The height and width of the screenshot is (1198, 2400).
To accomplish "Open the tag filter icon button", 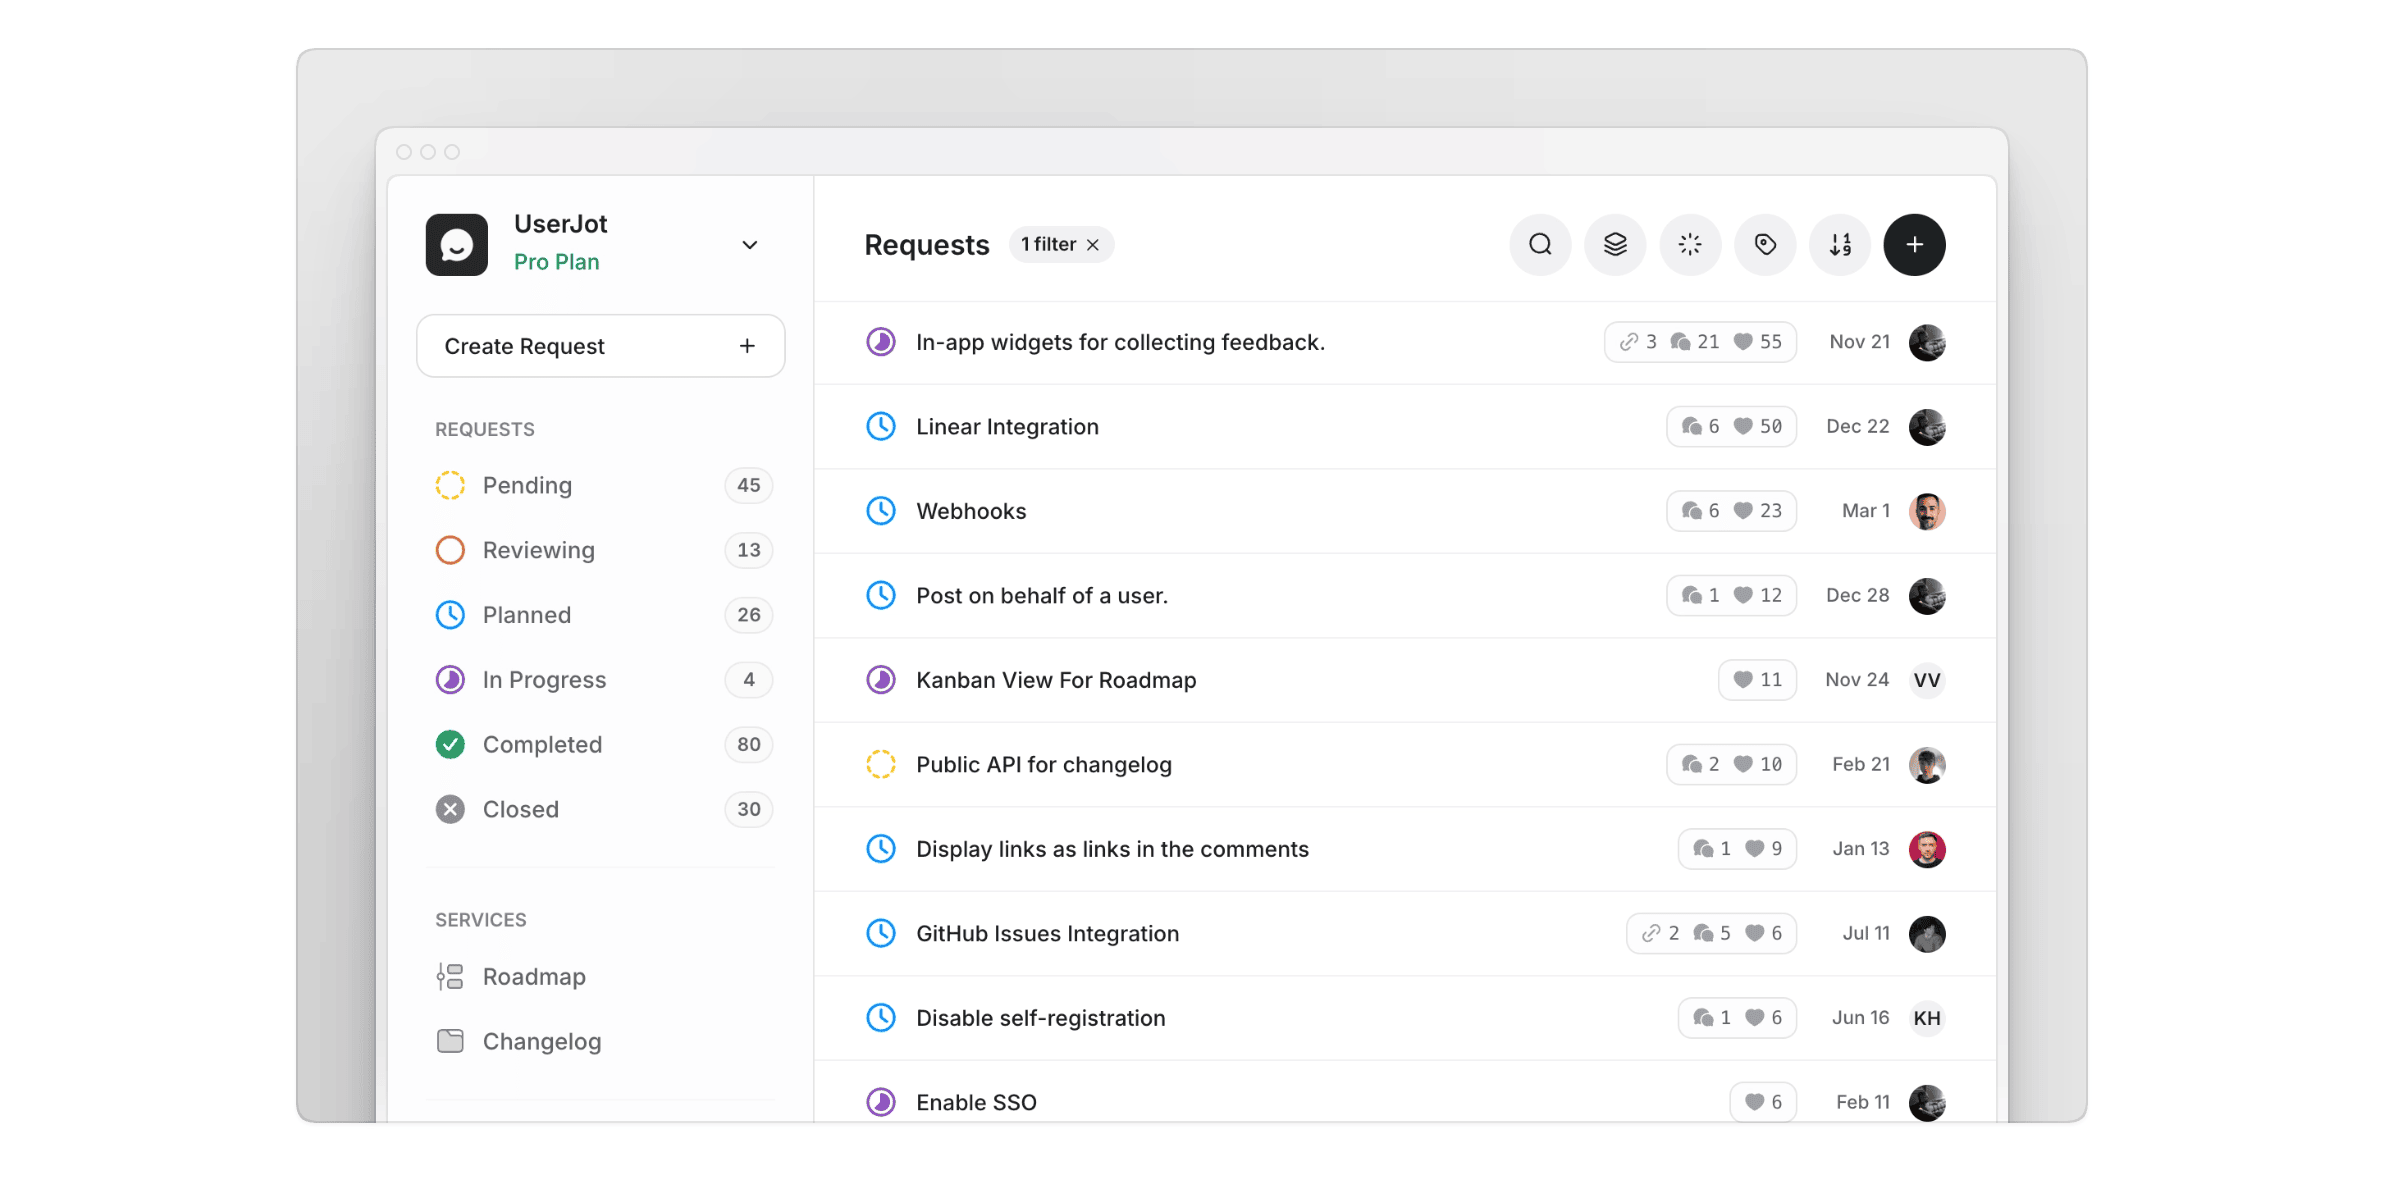I will click(x=1765, y=244).
